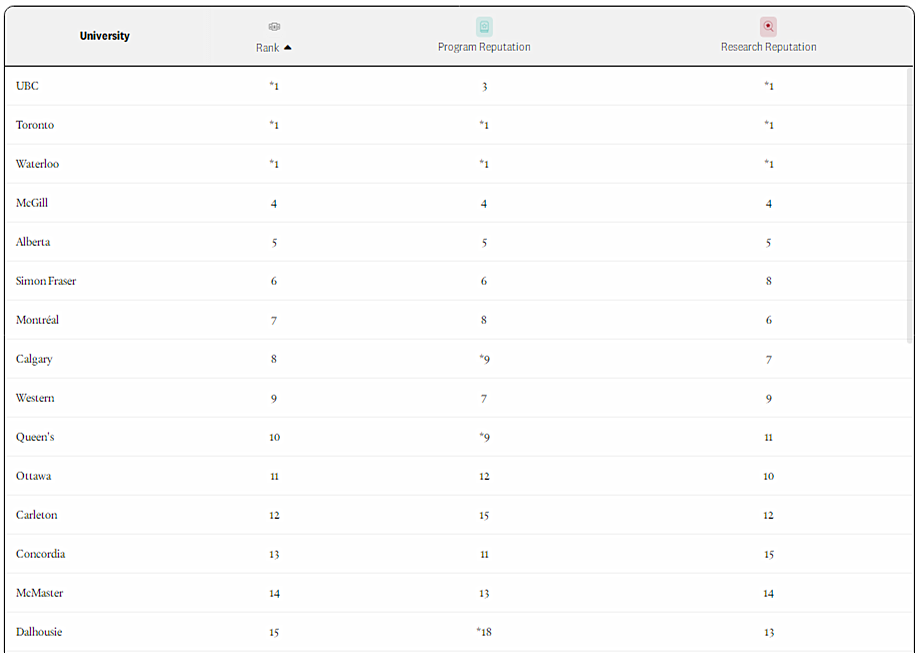
Task: Select the Western university name
Action: [35, 398]
